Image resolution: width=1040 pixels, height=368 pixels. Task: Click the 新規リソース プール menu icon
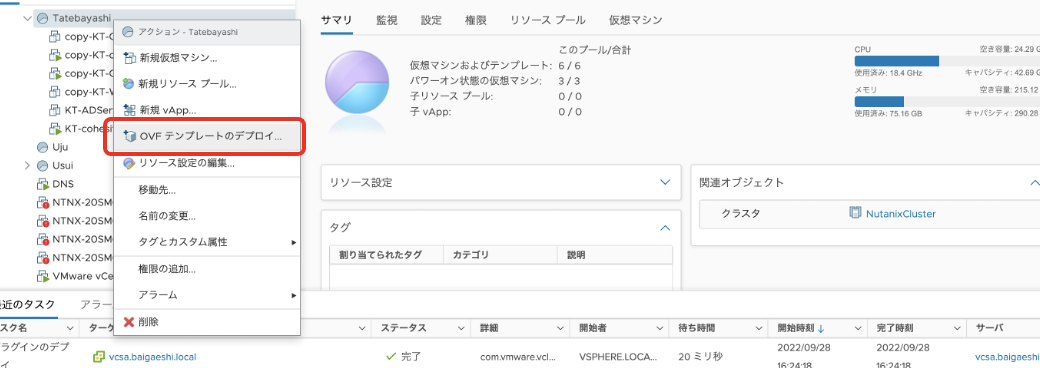(129, 84)
